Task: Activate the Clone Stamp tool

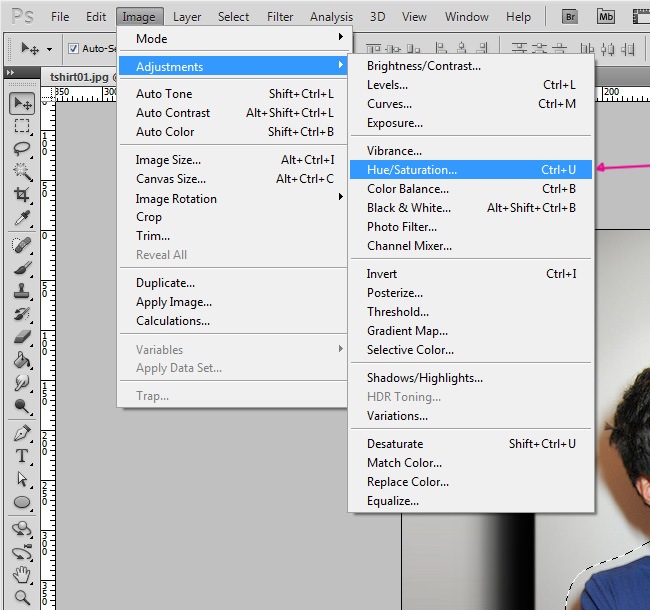Action: pyautogui.click(x=22, y=291)
